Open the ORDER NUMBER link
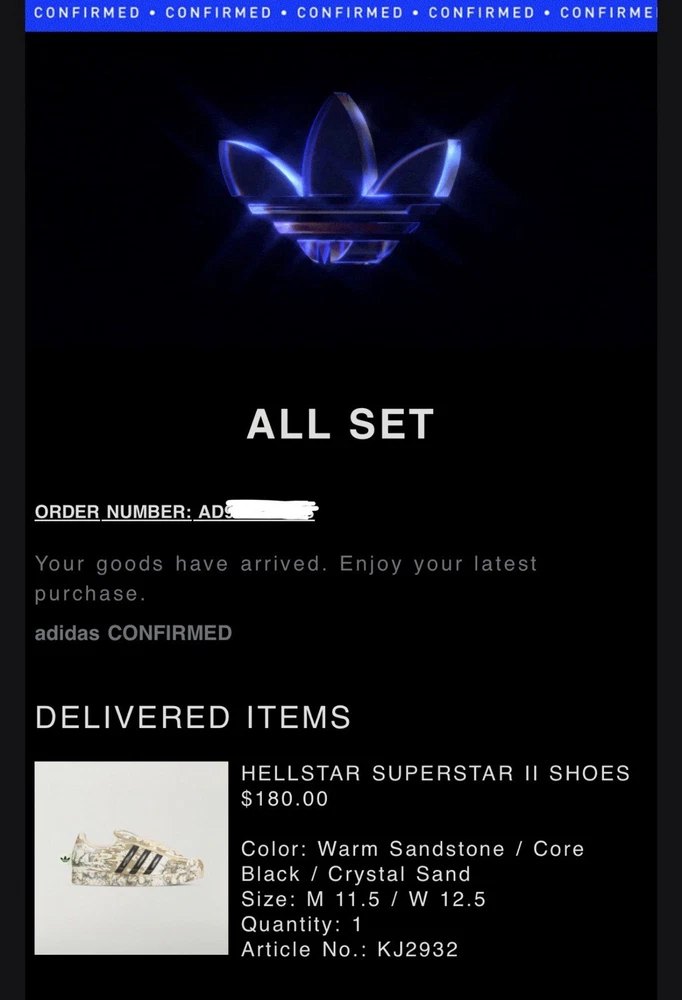682x1000 pixels. point(112,512)
